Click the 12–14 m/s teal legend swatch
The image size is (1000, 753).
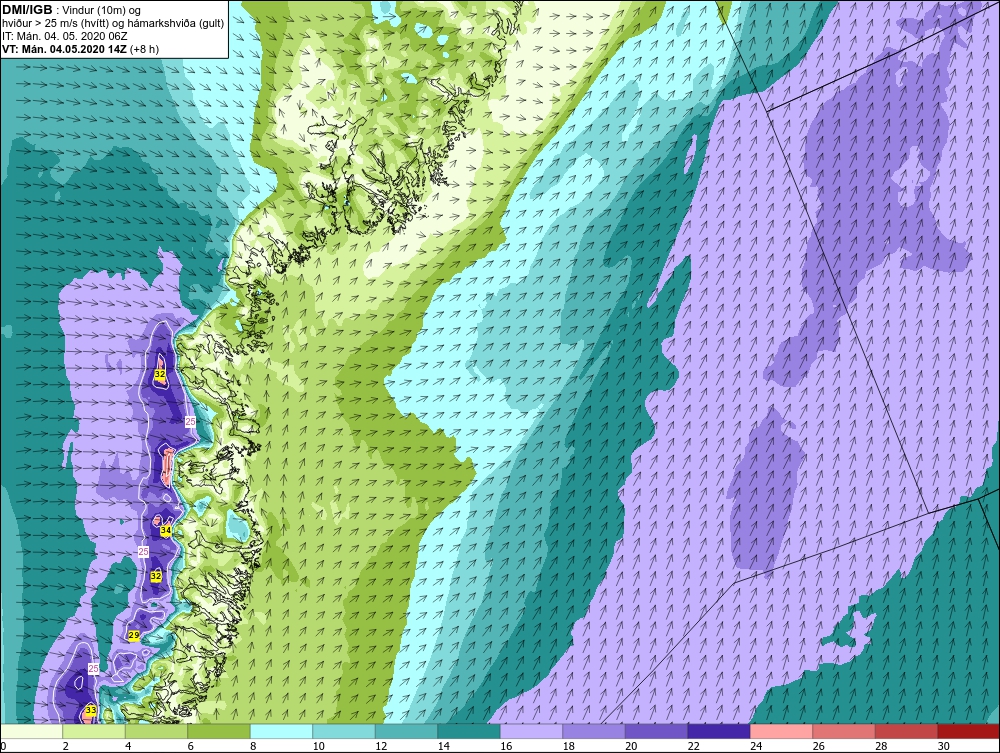point(406,731)
